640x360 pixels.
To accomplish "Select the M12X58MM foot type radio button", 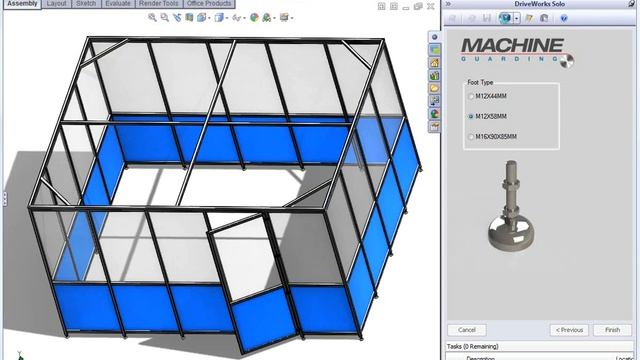I will (x=471, y=116).
